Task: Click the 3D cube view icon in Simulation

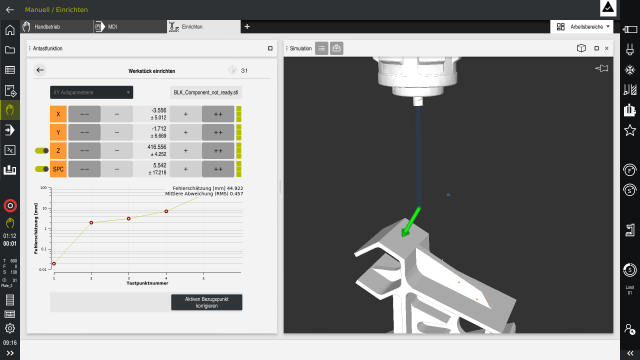Action: 581,48
